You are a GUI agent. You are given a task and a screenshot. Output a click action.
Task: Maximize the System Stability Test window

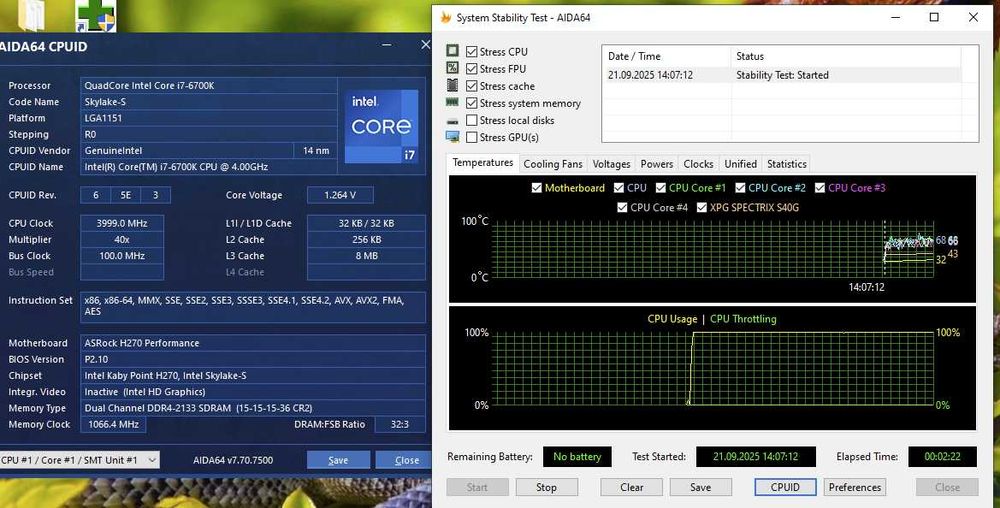click(934, 17)
